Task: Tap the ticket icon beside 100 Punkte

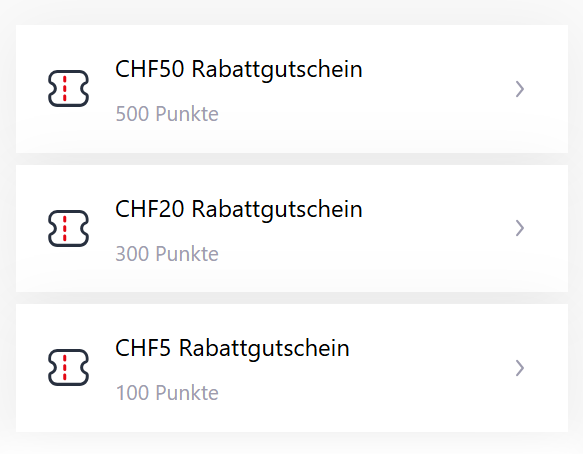Action: coord(68,368)
